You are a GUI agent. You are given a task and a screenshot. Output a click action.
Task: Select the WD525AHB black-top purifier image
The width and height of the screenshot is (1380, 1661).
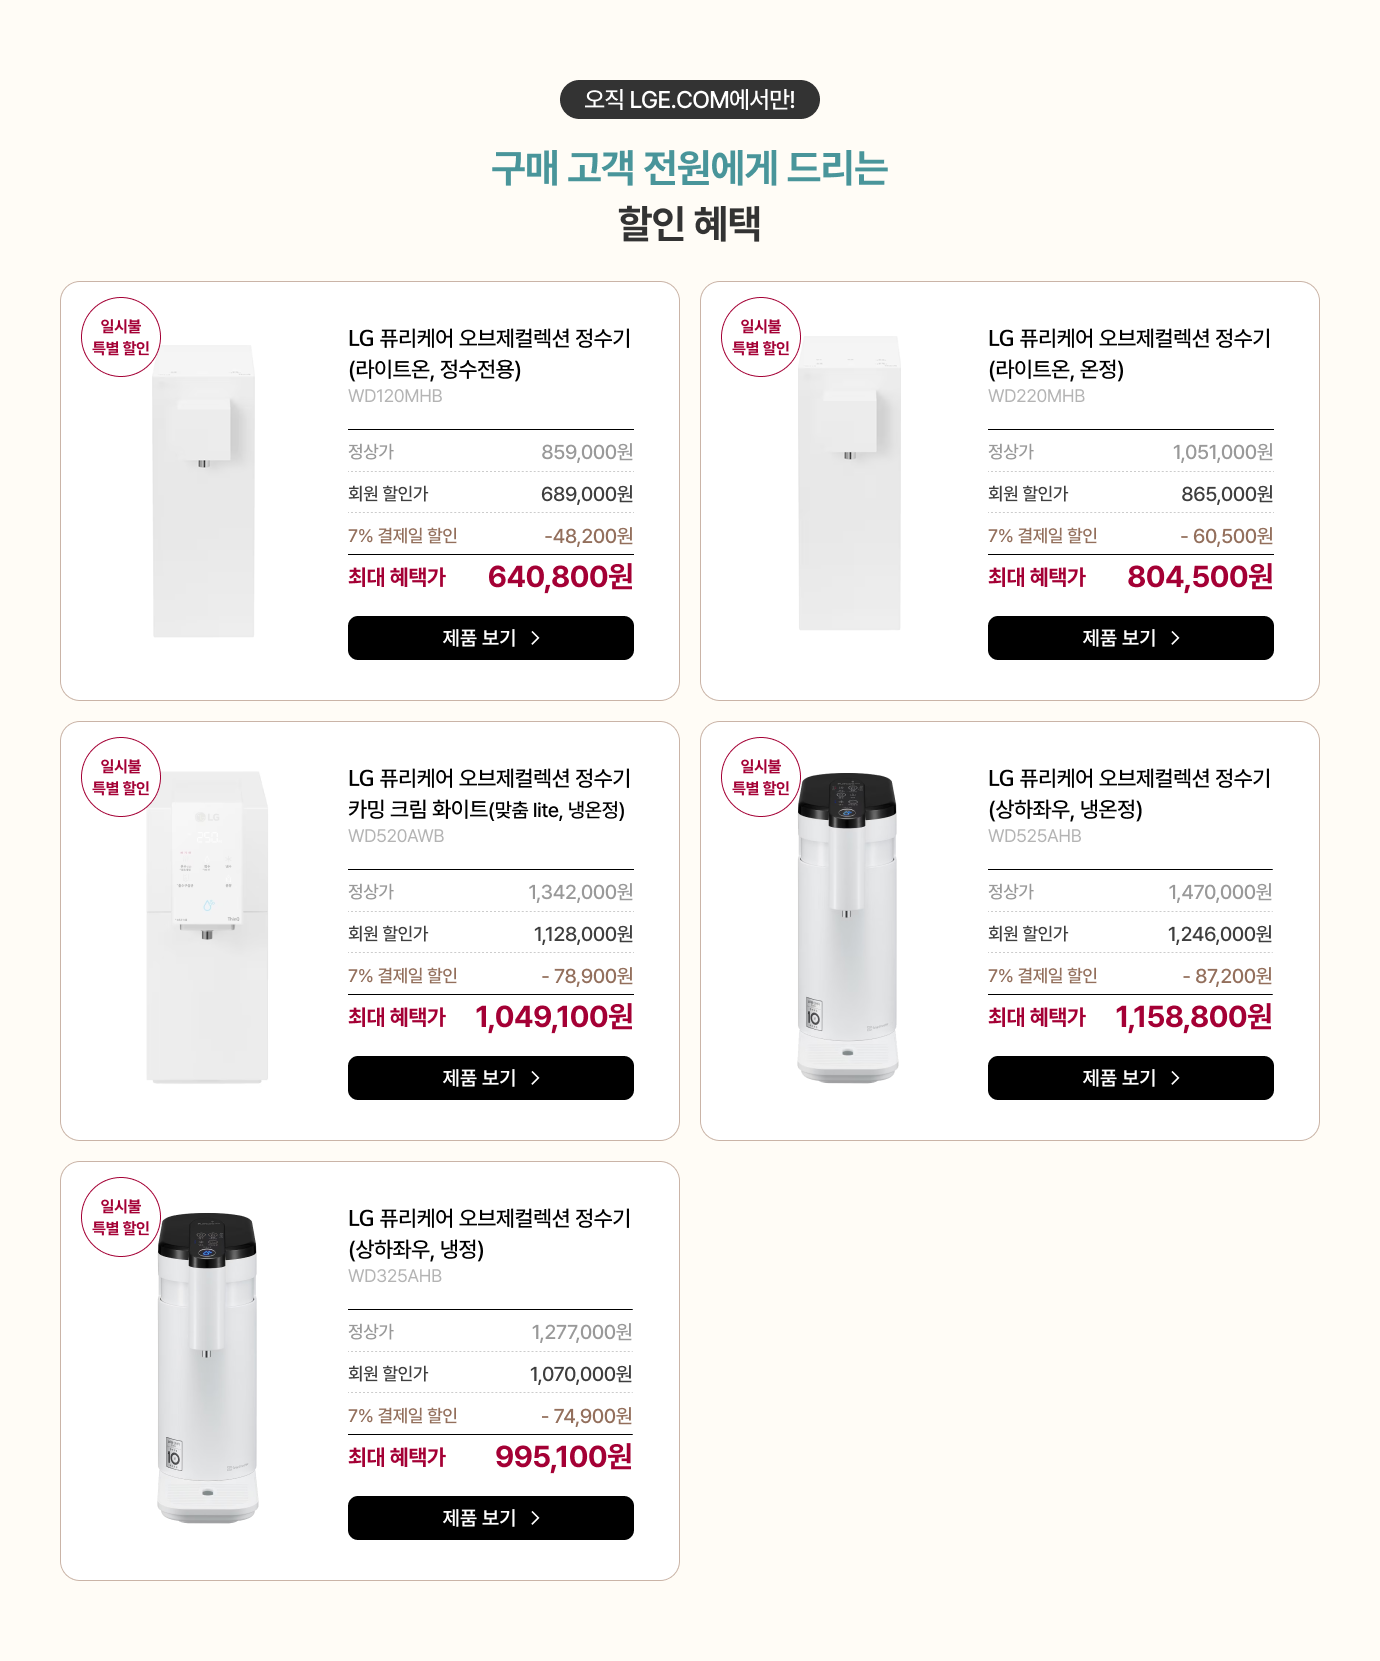click(847, 927)
